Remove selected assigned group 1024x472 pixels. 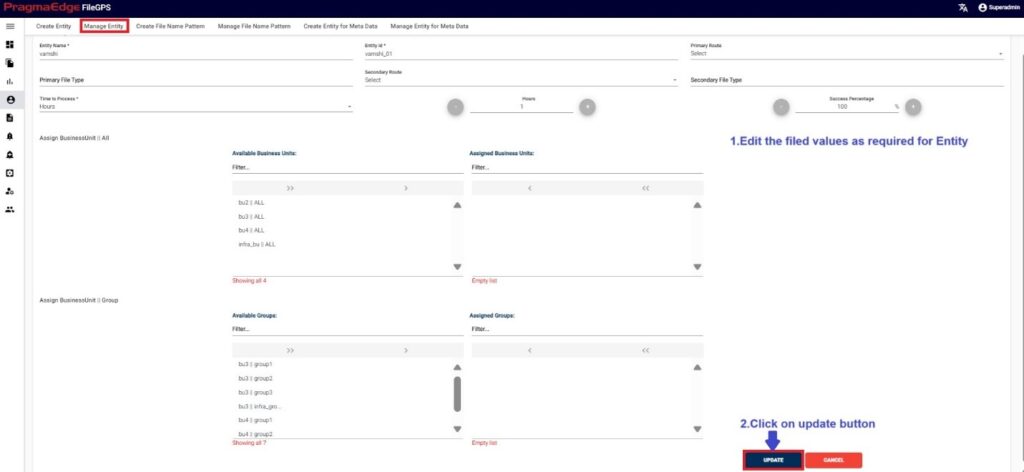pos(529,351)
